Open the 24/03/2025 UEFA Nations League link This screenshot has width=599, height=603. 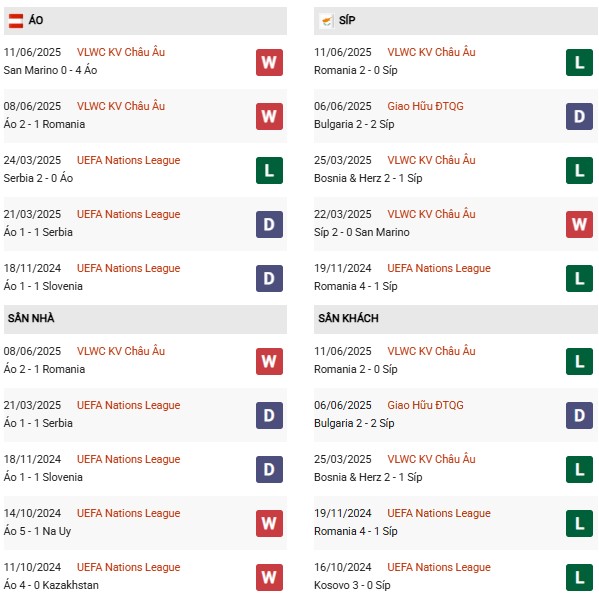(x=128, y=160)
